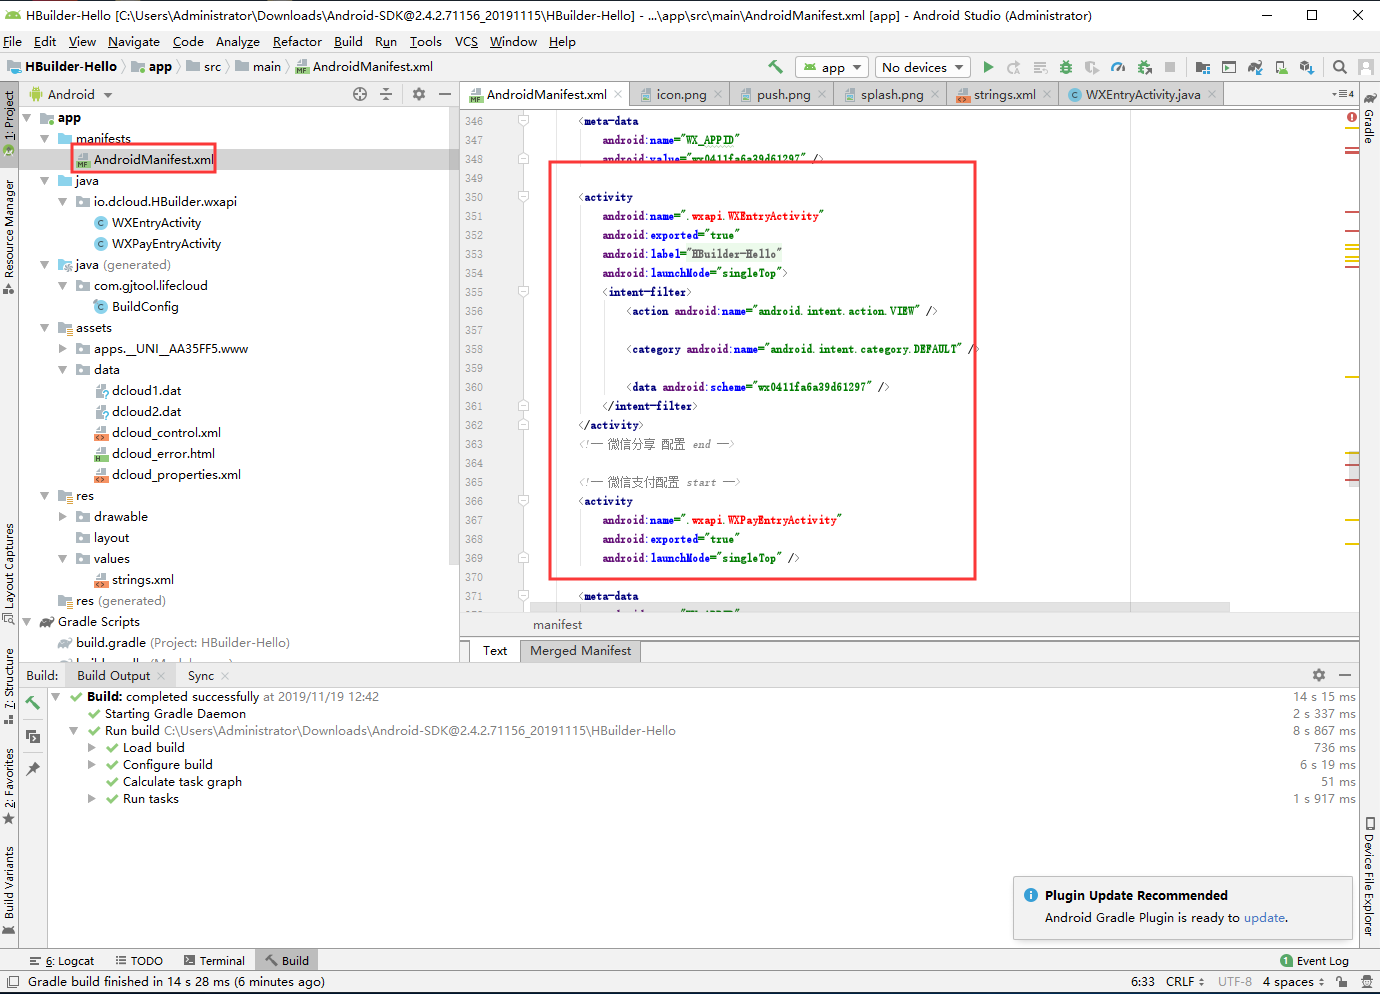Select dcloud_control.xml in the project tree
Screen dimensions: 1380x994
pyautogui.click(x=157, y=433)
